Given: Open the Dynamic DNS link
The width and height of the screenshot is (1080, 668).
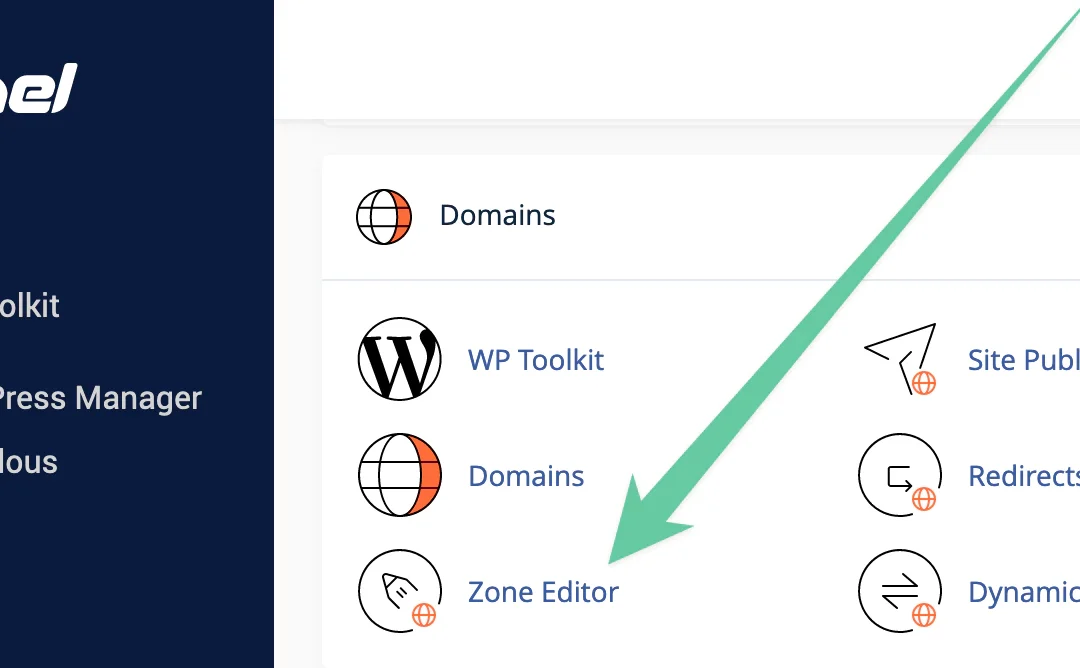Looking at the screenshot, I should click(1020, 592).
